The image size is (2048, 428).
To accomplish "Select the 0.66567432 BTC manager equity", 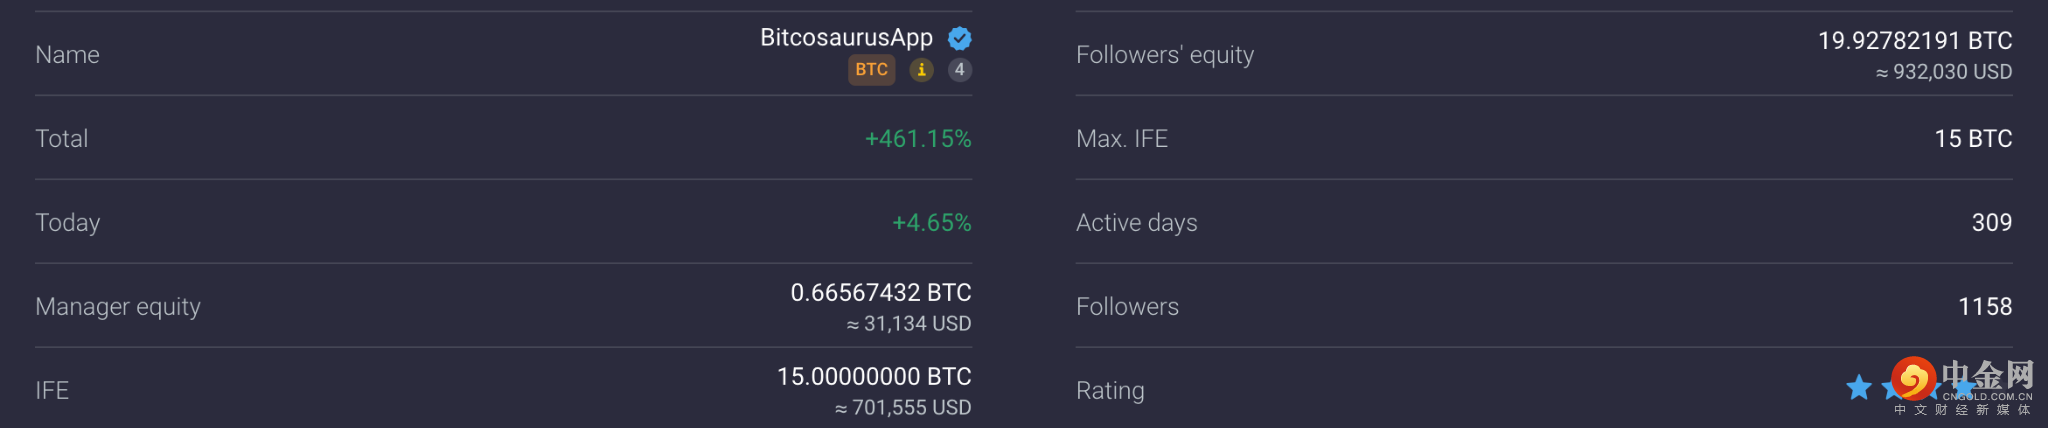I will [x=880, y=293].
